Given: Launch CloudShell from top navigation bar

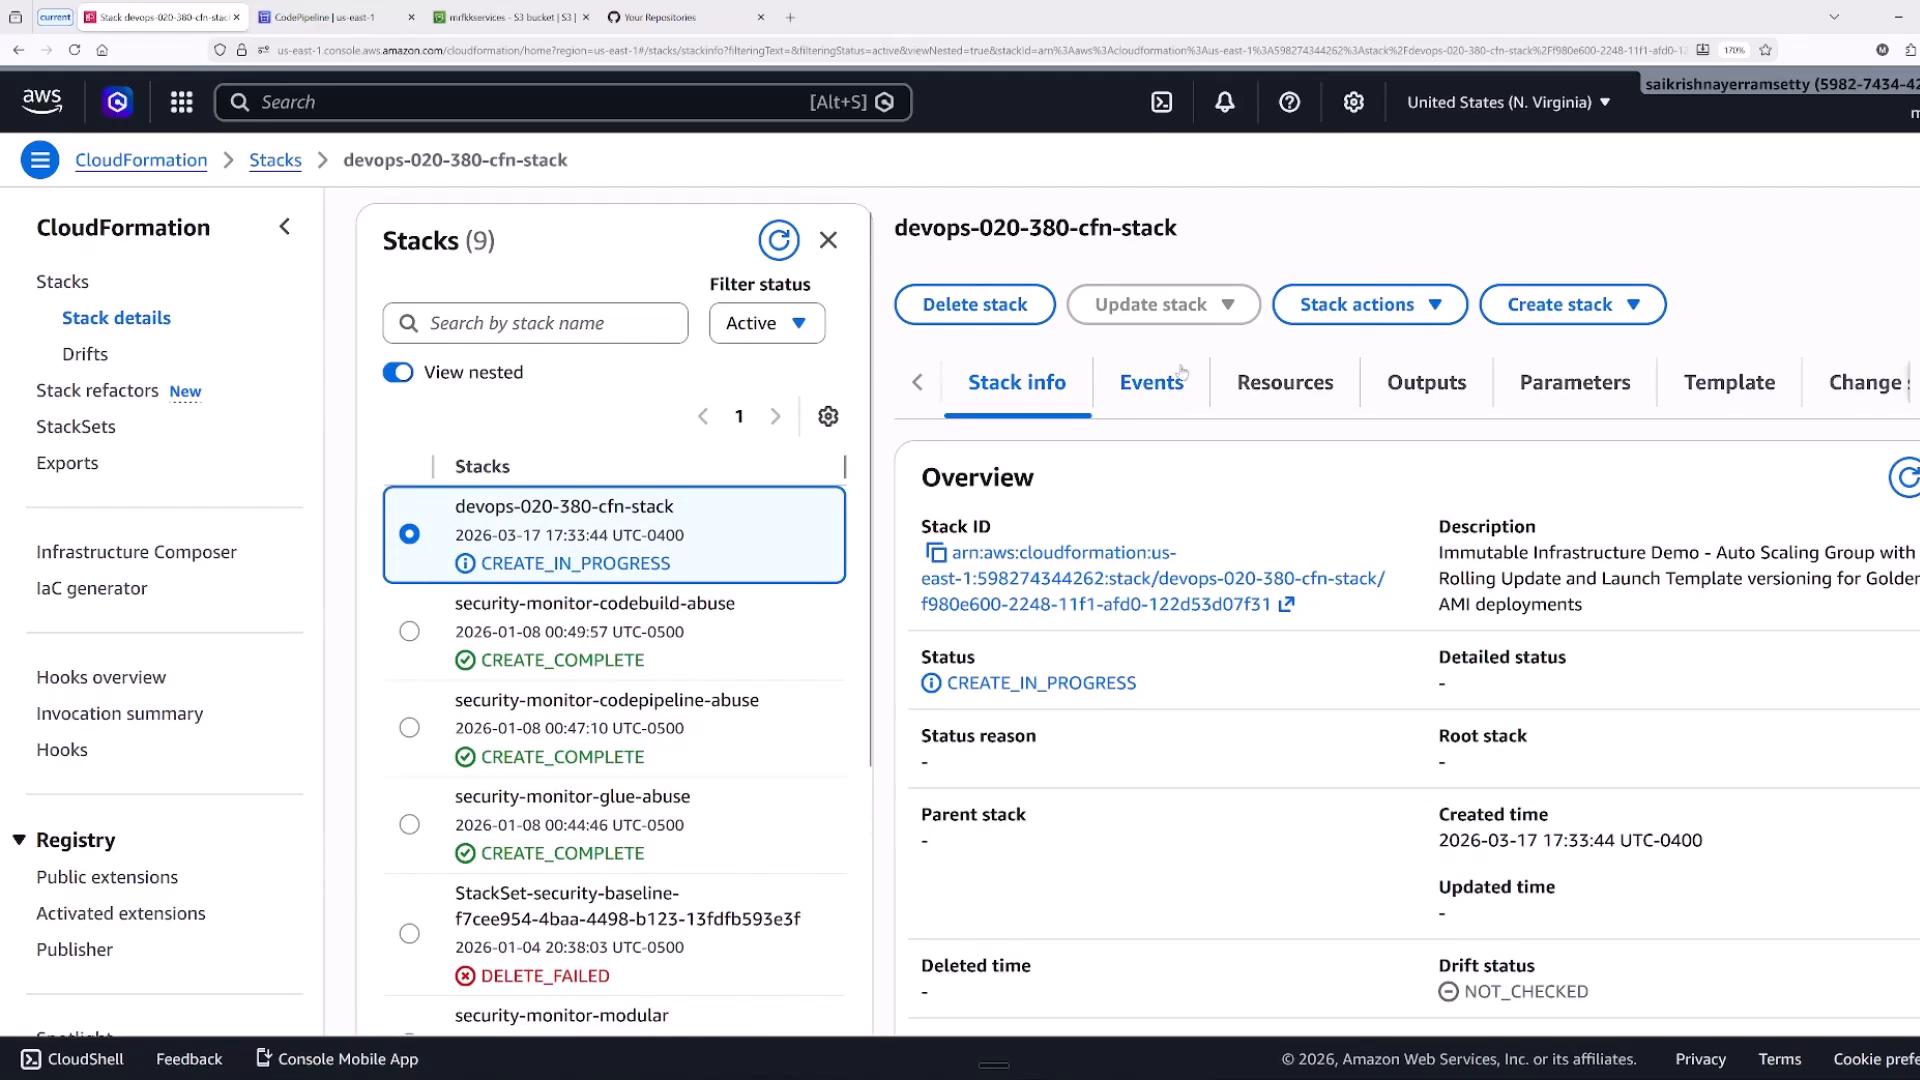Looking at the screenshot, I should pos(1161,102).
